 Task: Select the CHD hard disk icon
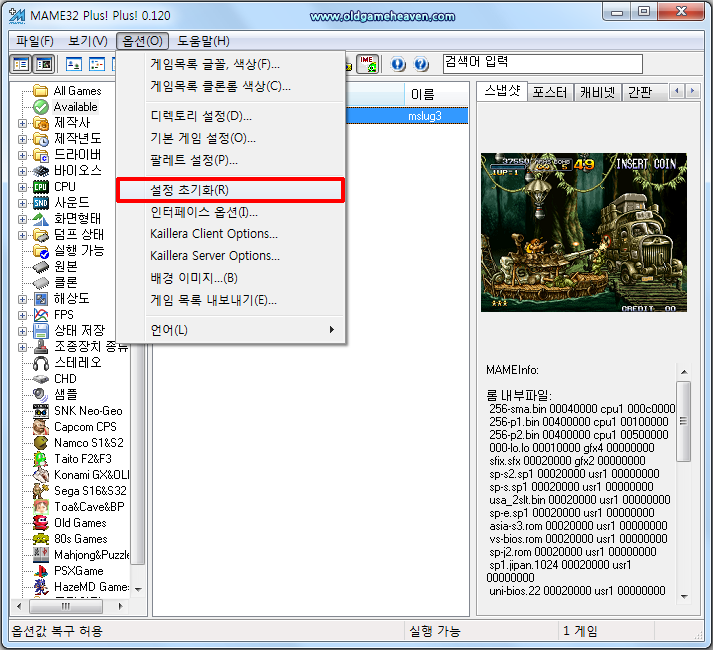(41, 379)
